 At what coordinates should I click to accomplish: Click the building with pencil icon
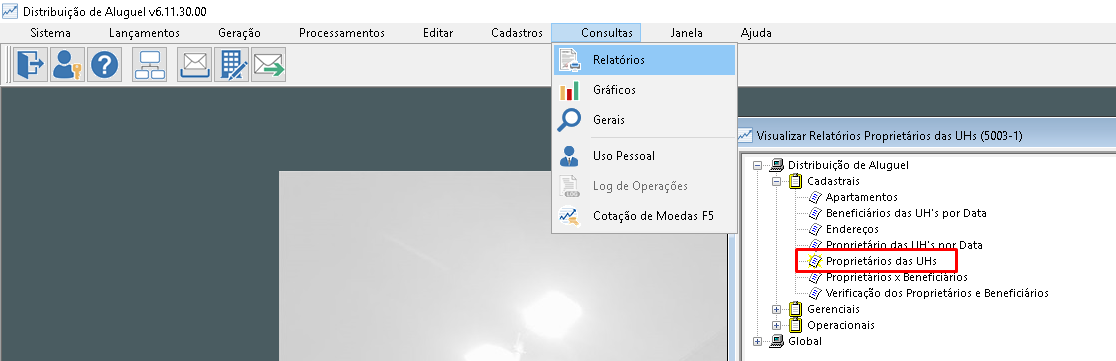pyautogui.click(x=231, y=65)
